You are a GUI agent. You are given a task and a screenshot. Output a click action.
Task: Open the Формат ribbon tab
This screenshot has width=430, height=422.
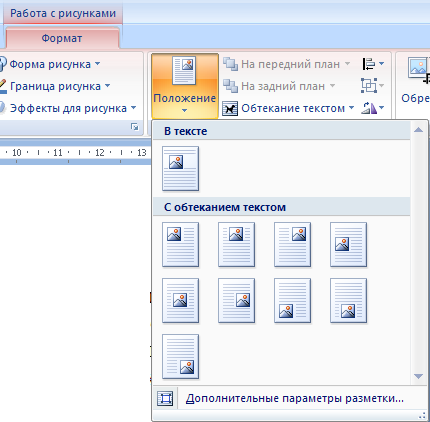tap(62, 38)
